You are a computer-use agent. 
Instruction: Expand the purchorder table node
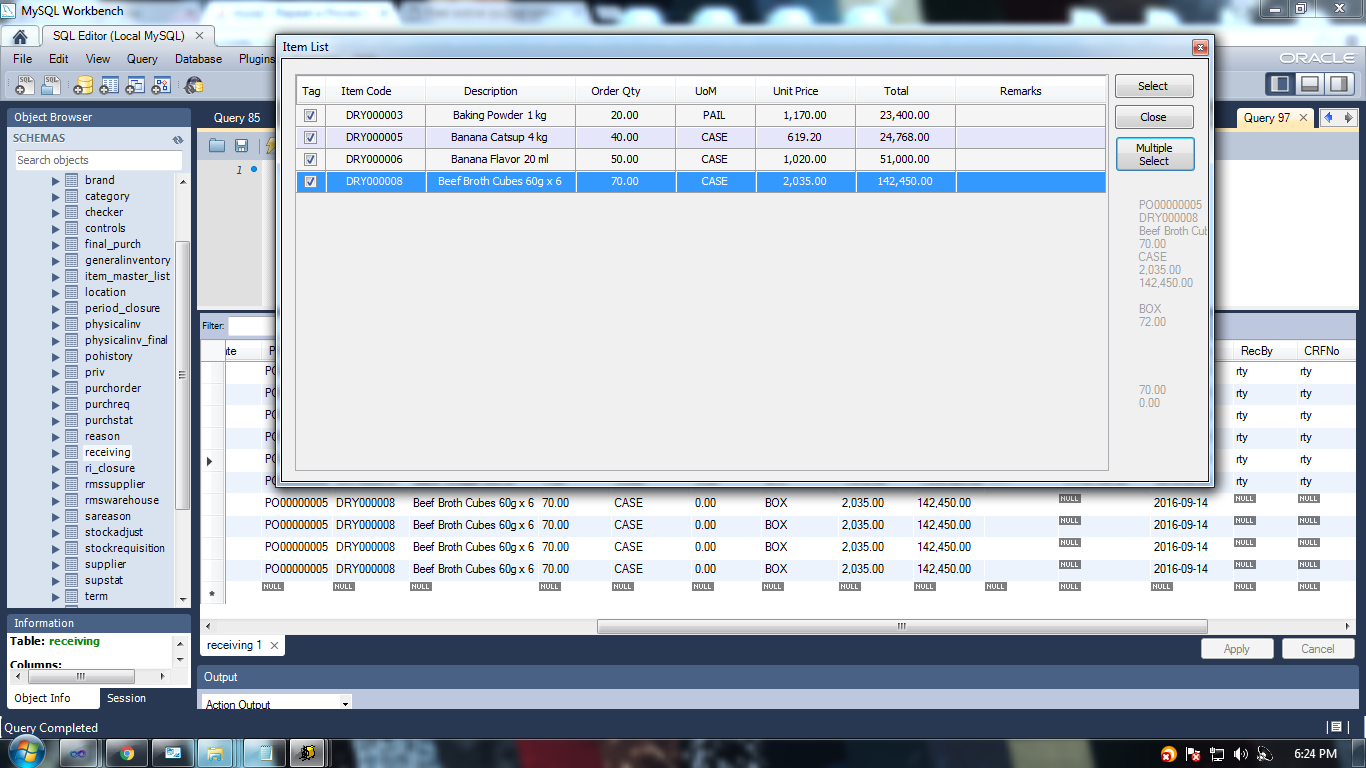point(56,389)
